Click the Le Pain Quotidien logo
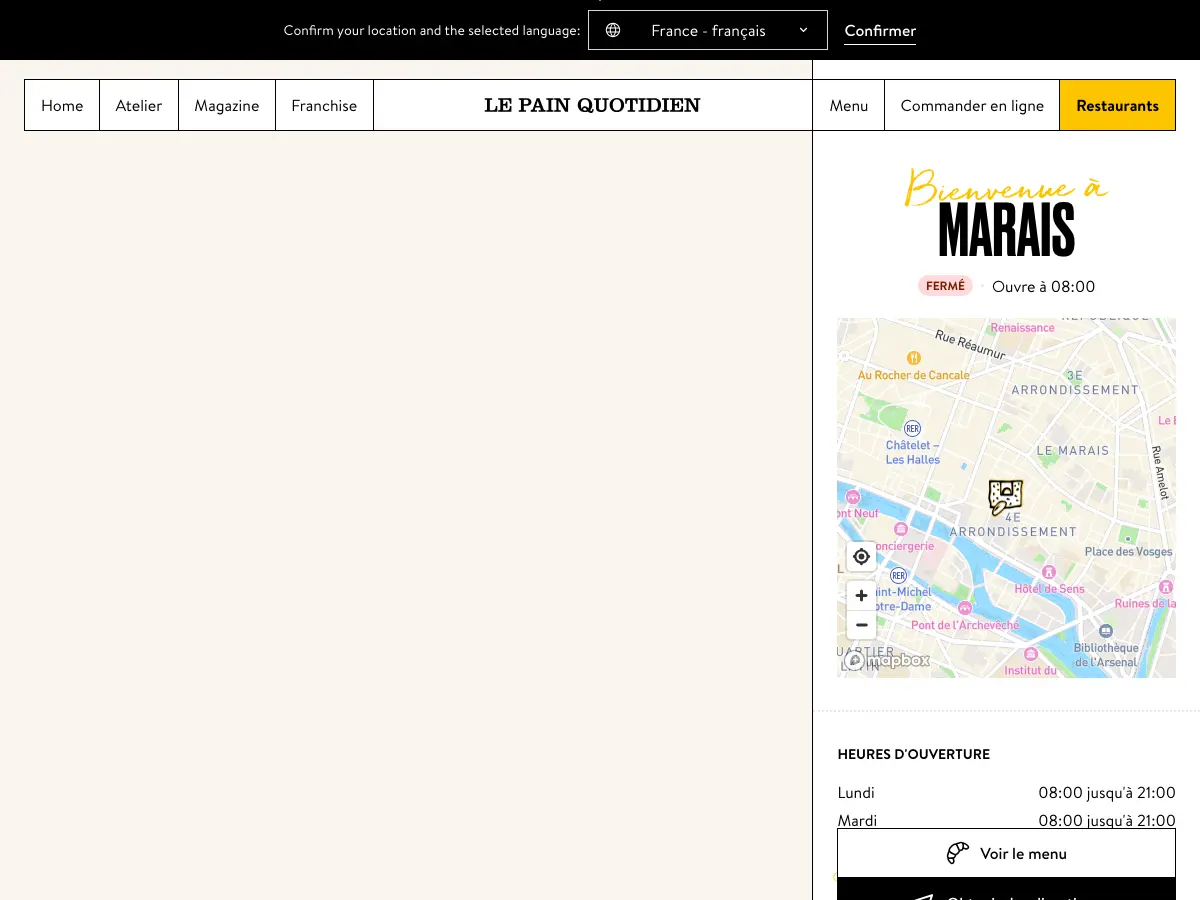Image resolution: width=1200 pixels, height=900 pixels. click(x=592, y=105)
